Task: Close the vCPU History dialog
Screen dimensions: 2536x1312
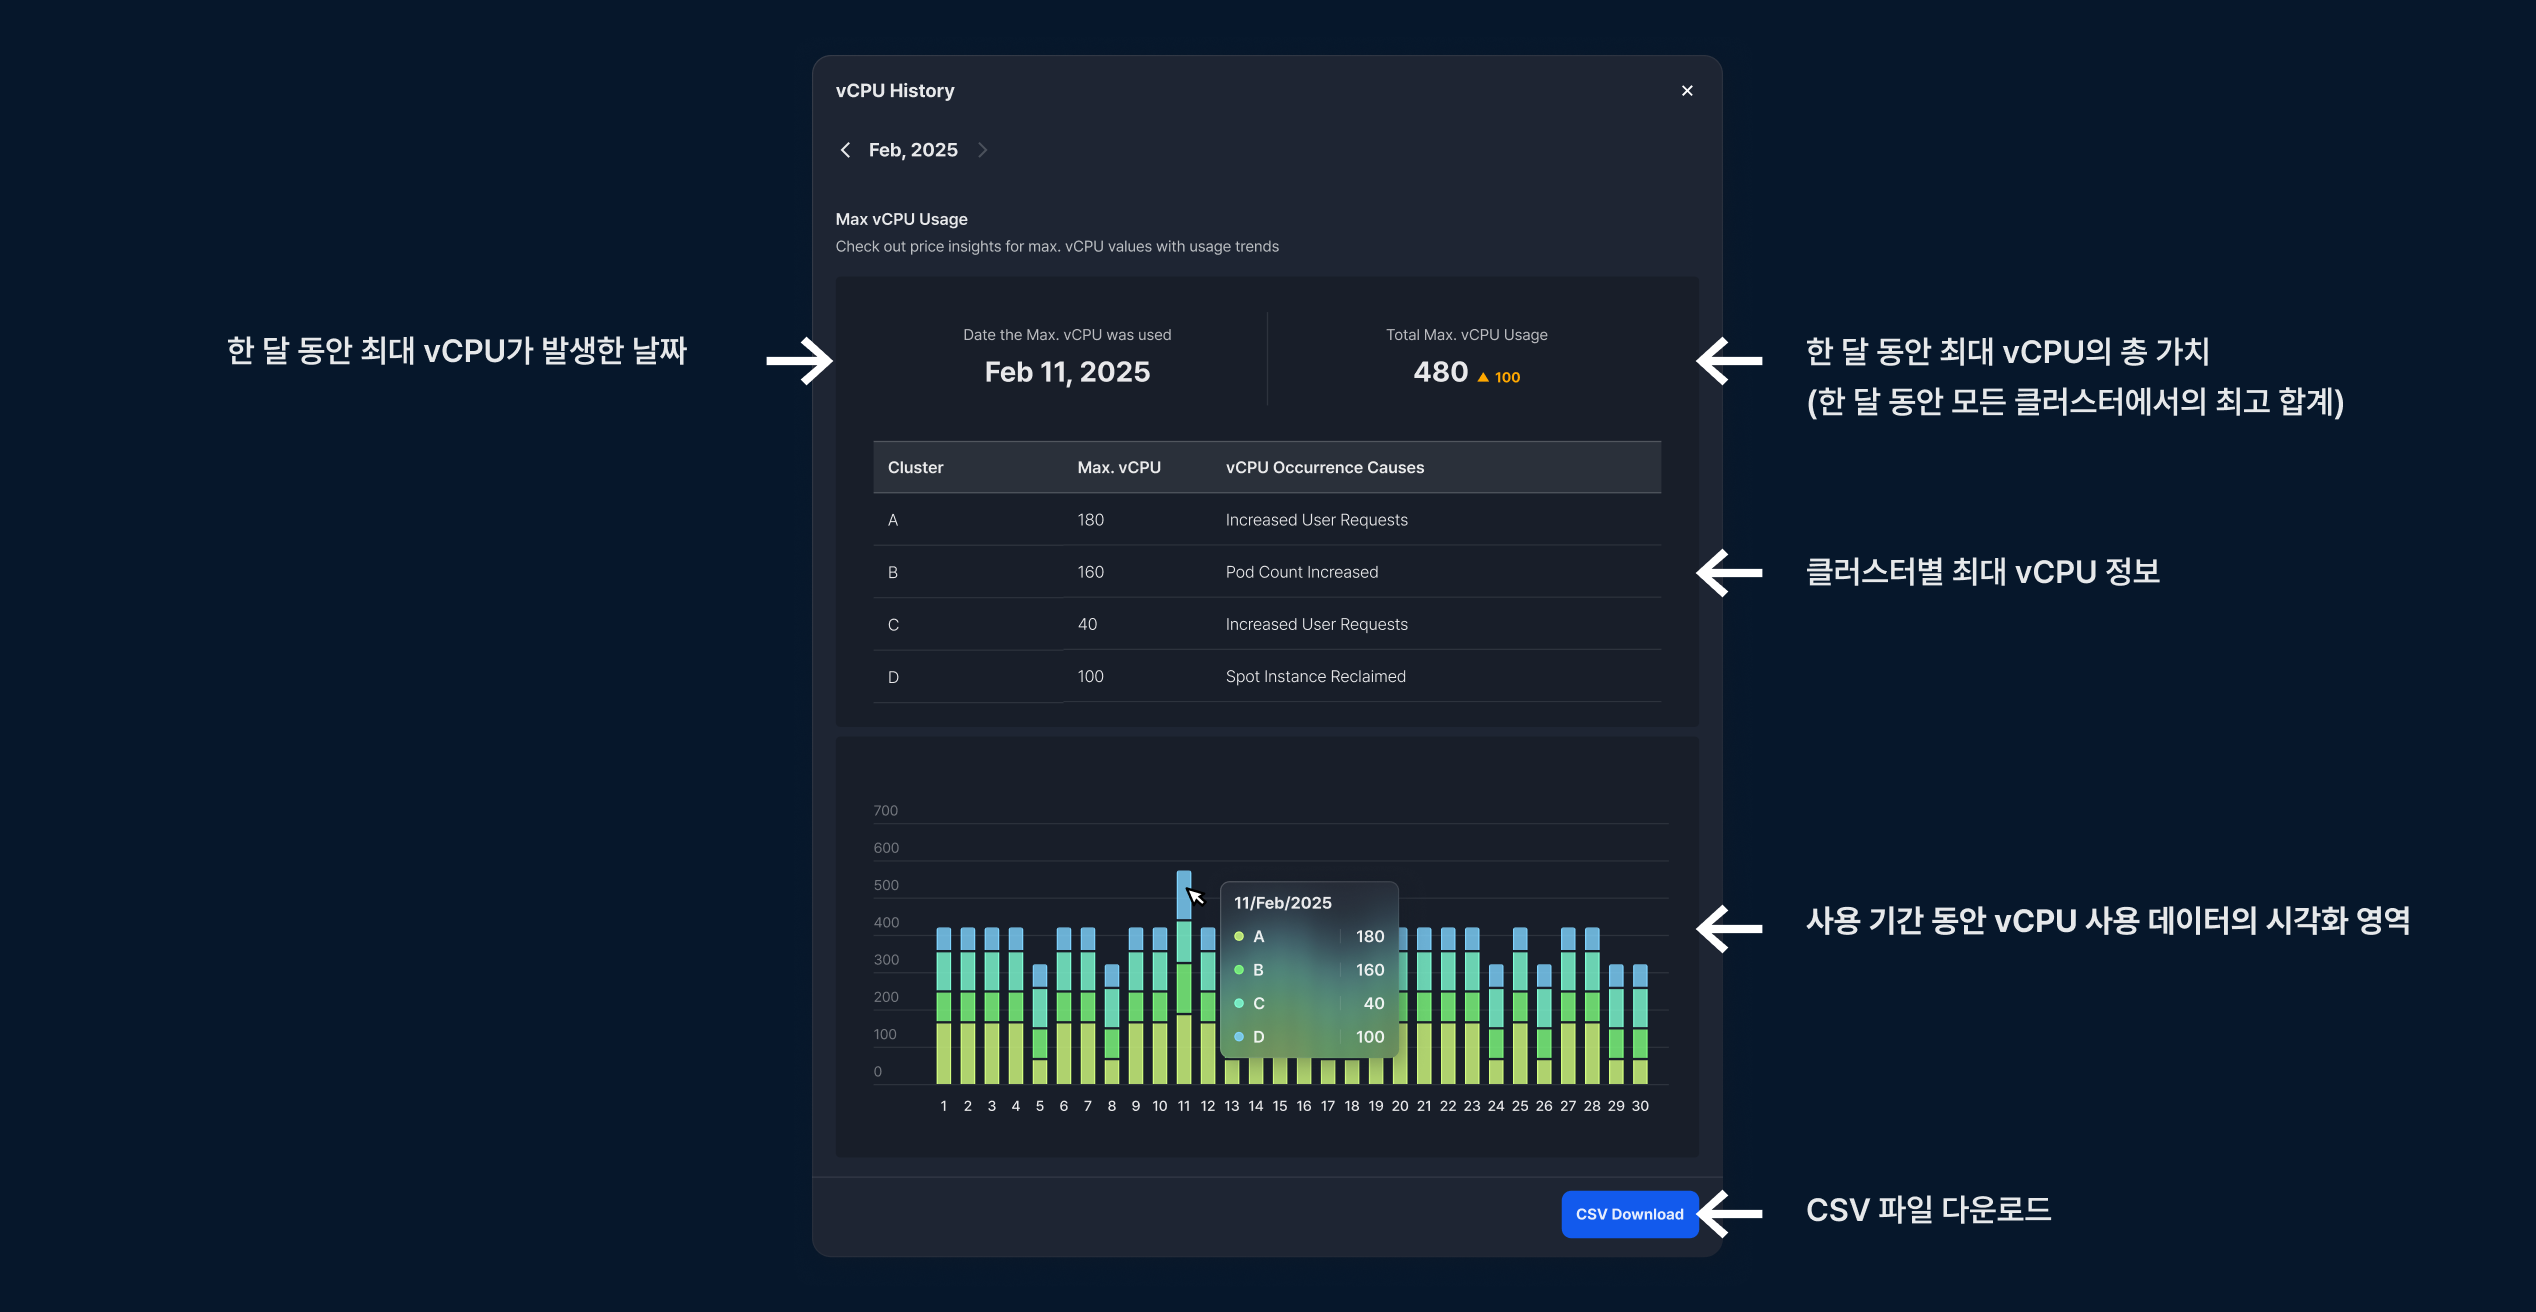Action: coord(1686,91)
